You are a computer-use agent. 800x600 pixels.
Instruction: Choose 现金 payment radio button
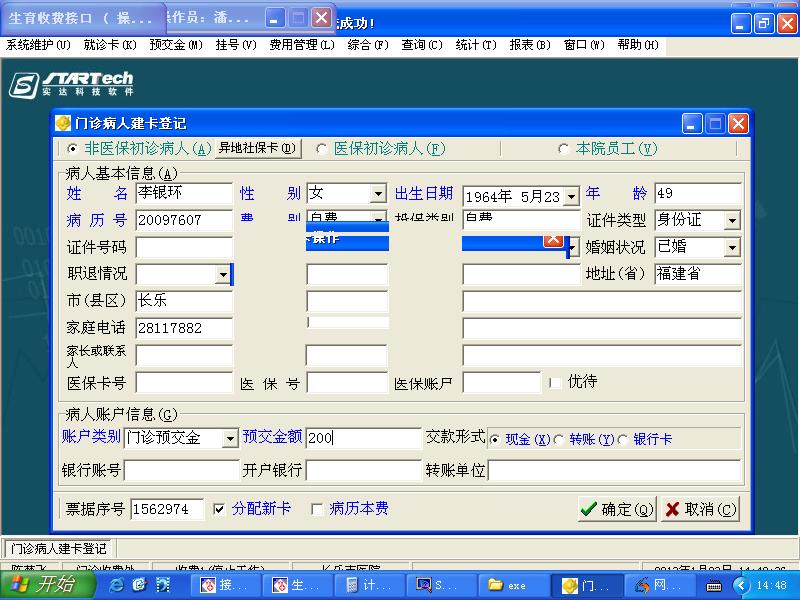pos(494,439)
